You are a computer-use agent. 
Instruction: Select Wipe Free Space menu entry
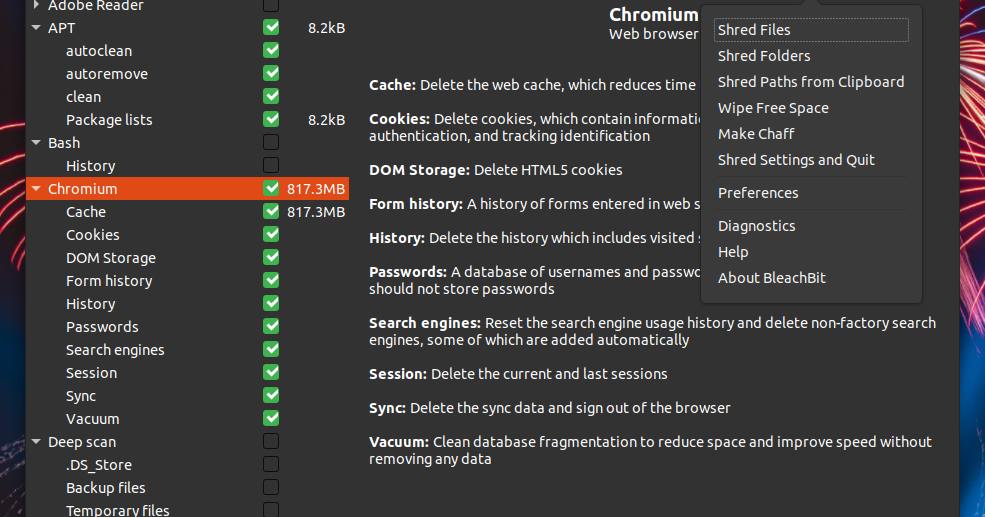click(x=811, y=108)
